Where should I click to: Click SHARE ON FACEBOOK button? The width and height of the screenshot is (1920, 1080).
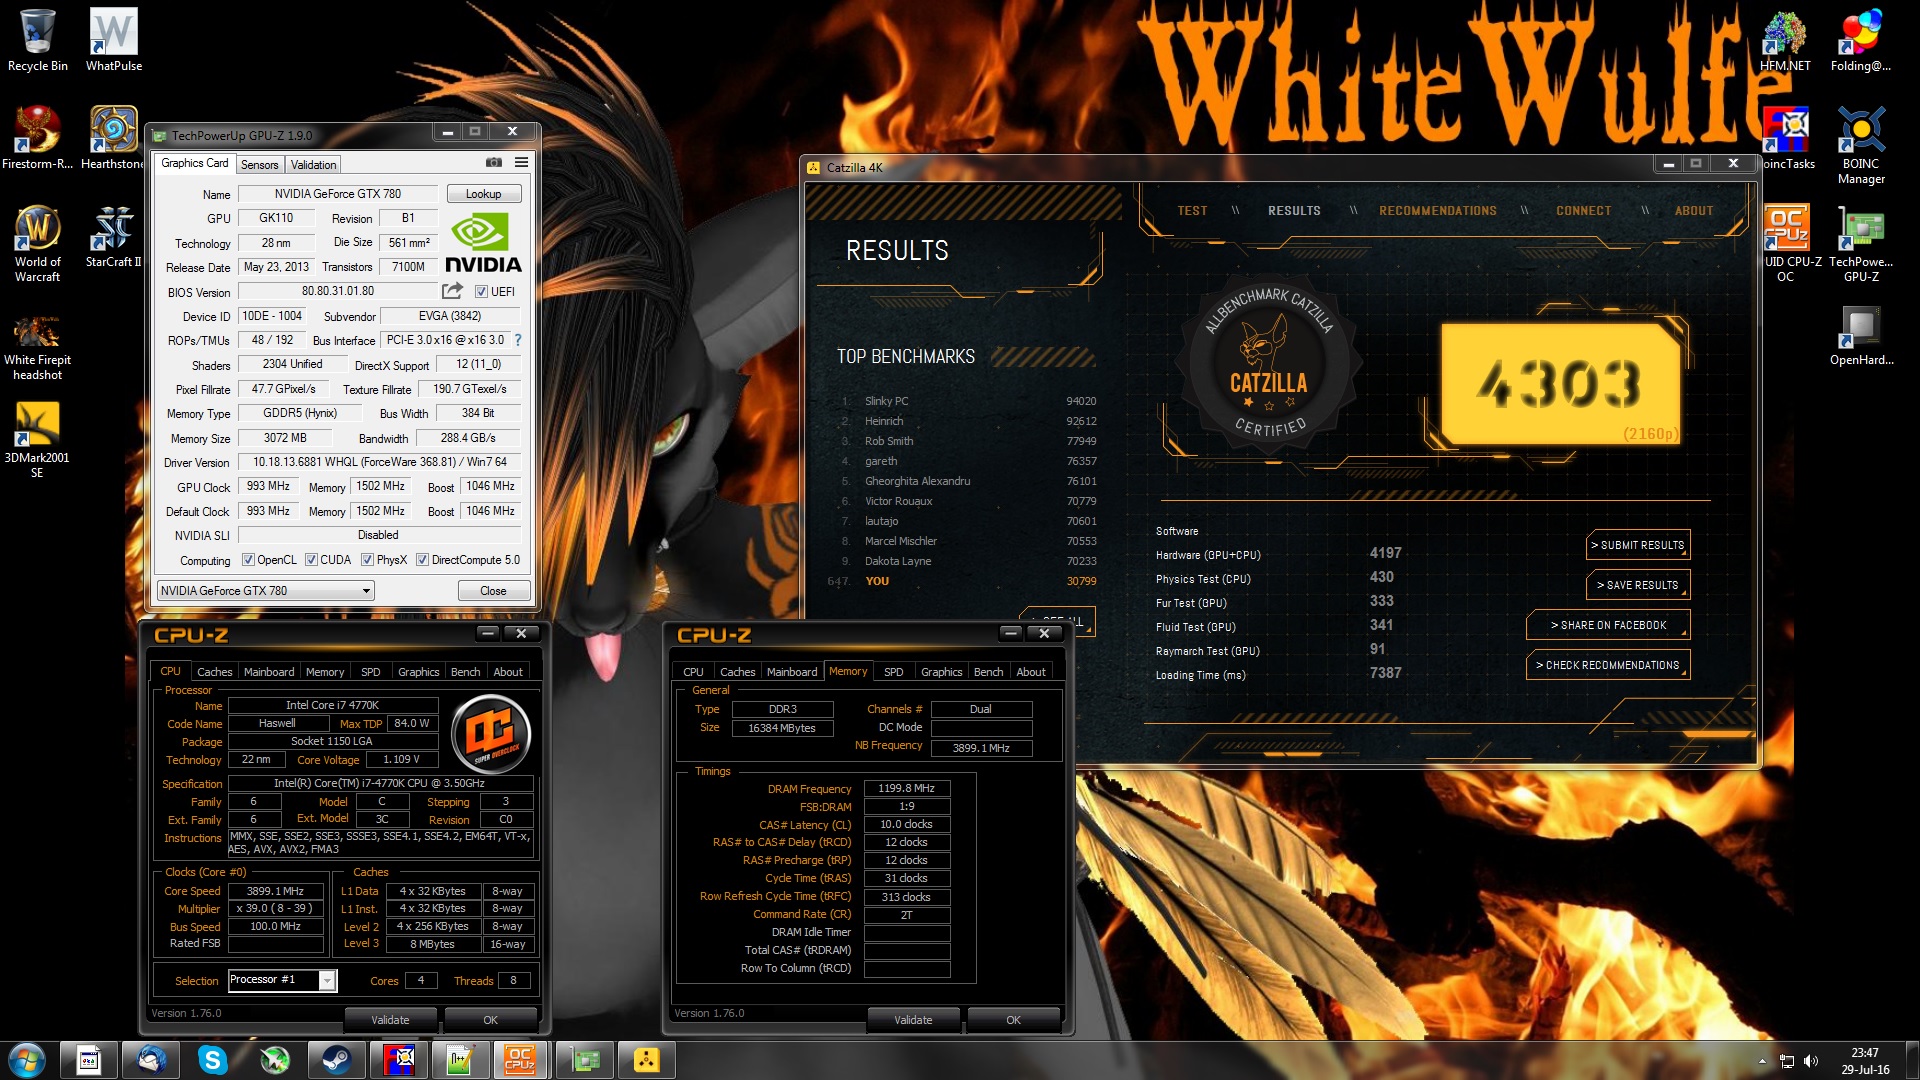pyautogui.click(x=1608, y=625)
